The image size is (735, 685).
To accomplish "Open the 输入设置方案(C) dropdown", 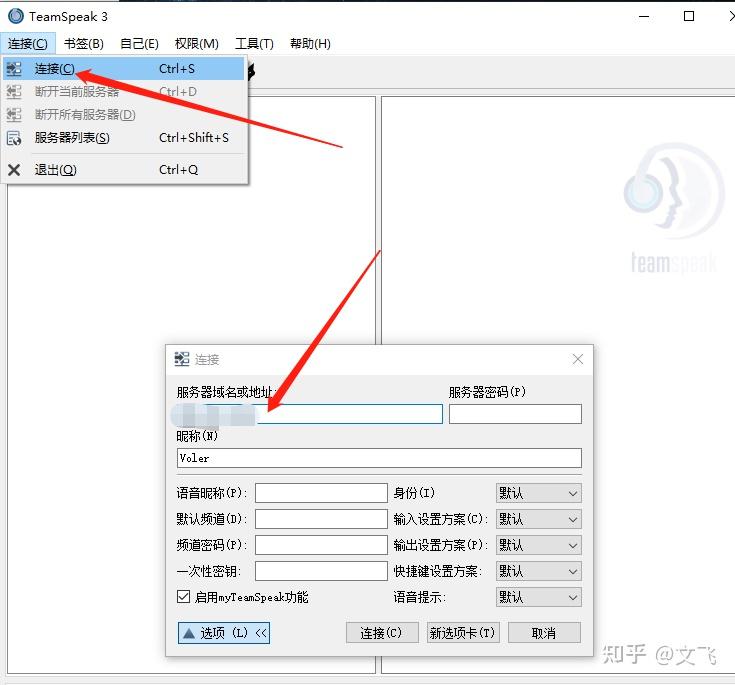I will pyautogui.click(x=539, y=519).
